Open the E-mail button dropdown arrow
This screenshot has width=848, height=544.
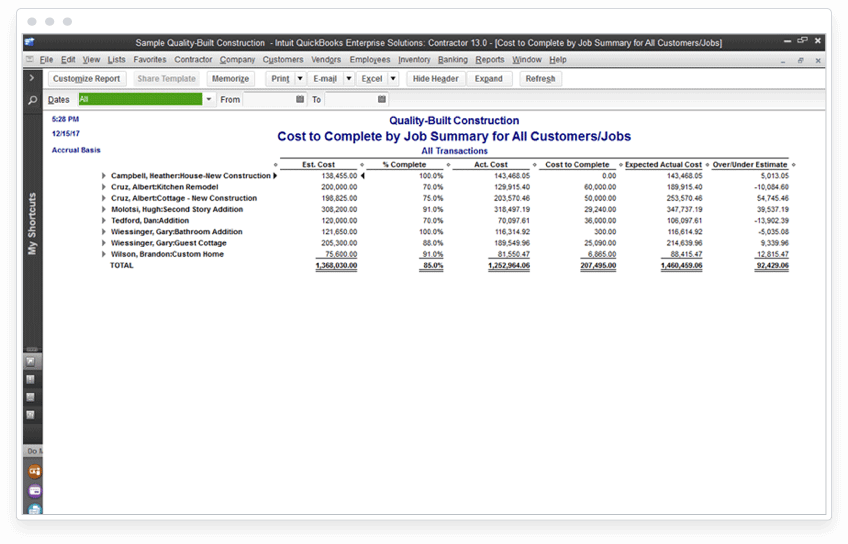pos(349,78)
